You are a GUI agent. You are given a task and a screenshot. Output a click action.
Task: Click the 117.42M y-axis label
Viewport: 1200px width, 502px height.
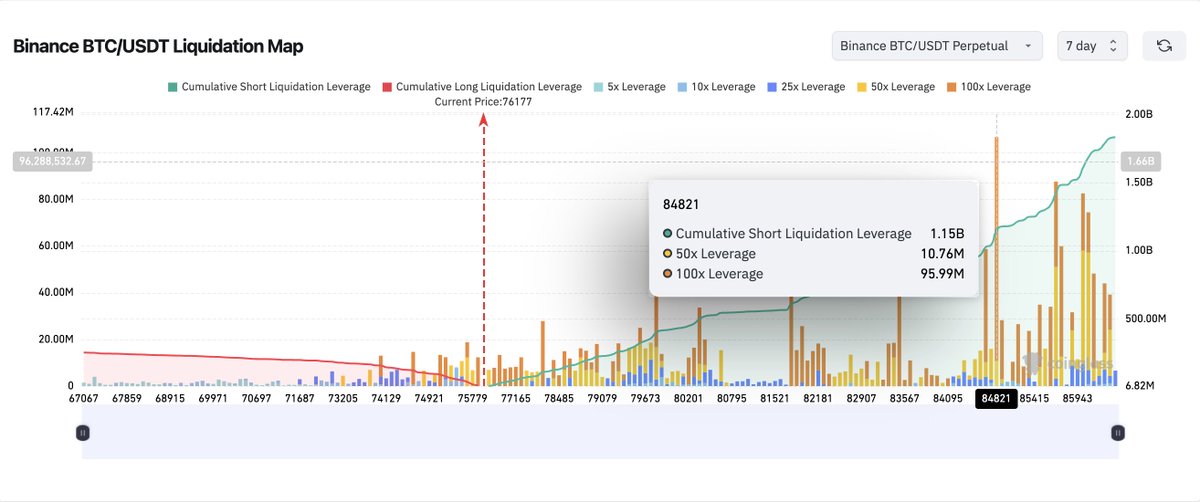click(53, 113)
